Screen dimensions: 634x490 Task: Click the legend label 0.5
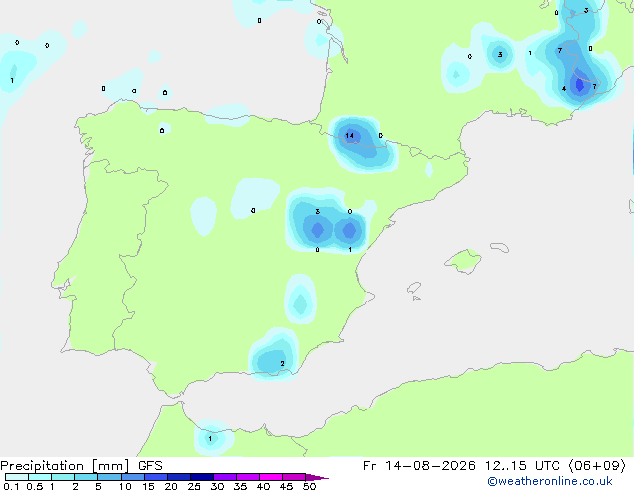(x=35, y=486)
